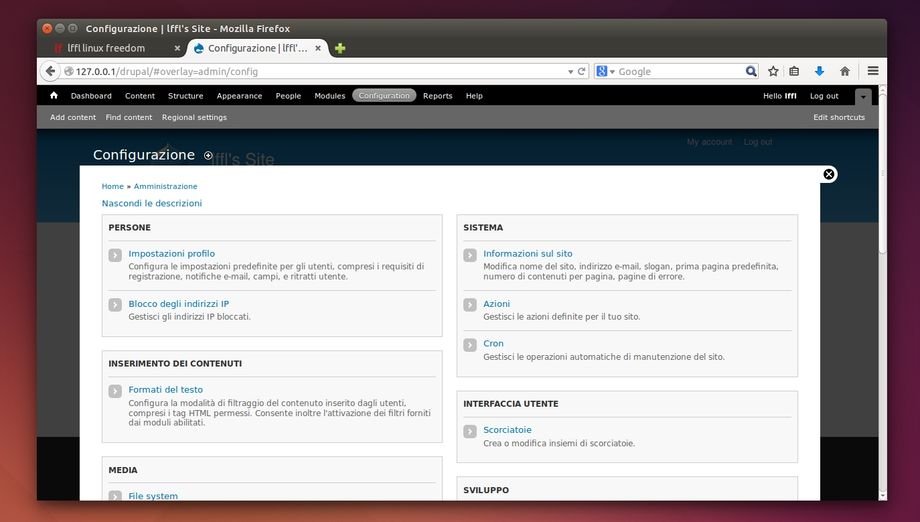920x522 pixels.
Task: Follow the Home breadcrumb link
Action: 113,186
